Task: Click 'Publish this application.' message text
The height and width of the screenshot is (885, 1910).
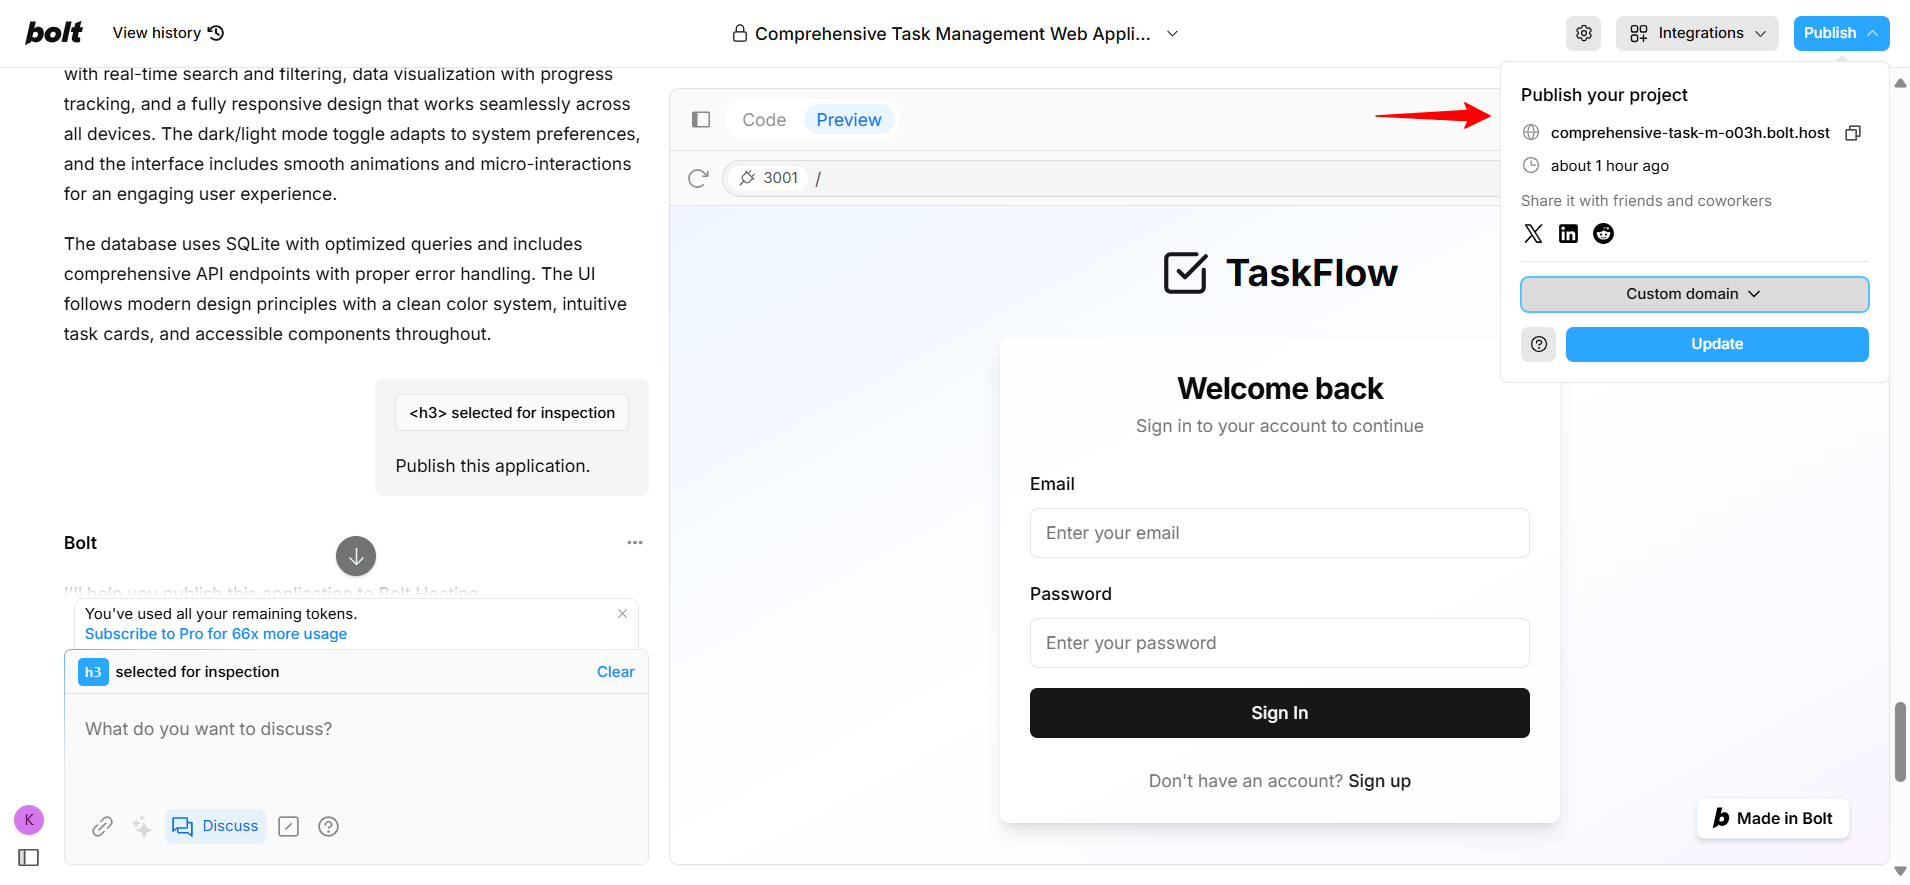Action: click(493, 466)
